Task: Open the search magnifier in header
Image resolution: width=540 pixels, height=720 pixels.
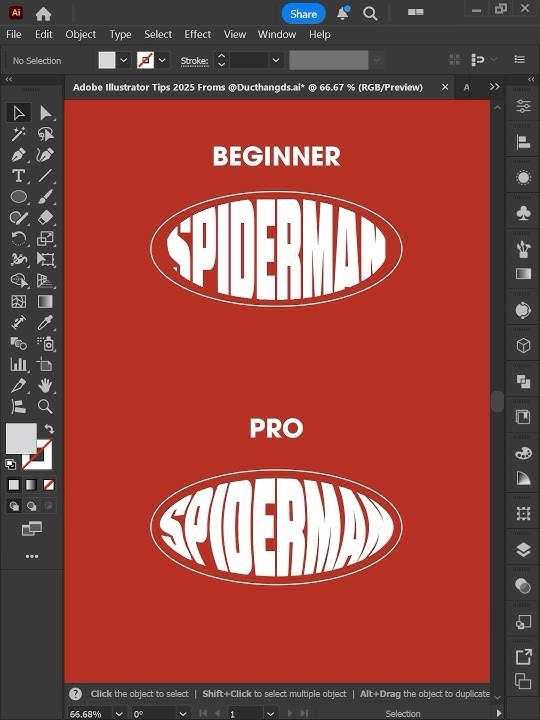Action: click(x=370, y=14)
